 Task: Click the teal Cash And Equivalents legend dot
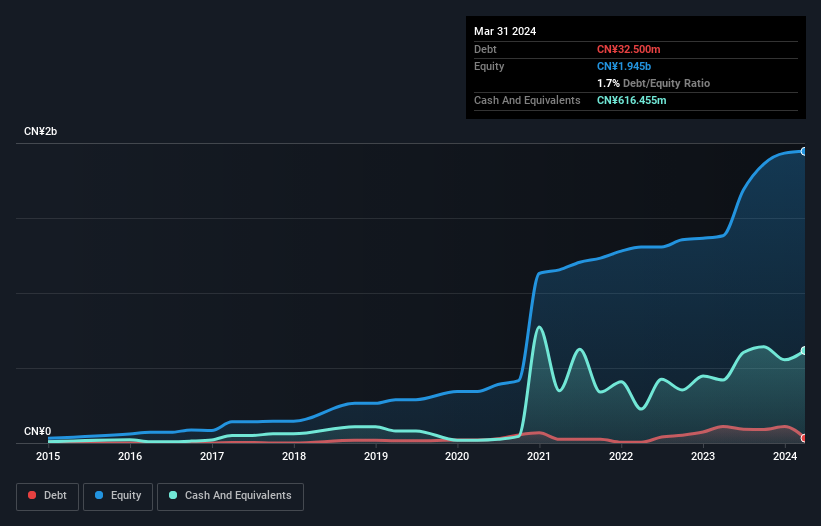(x=173, y=495)
